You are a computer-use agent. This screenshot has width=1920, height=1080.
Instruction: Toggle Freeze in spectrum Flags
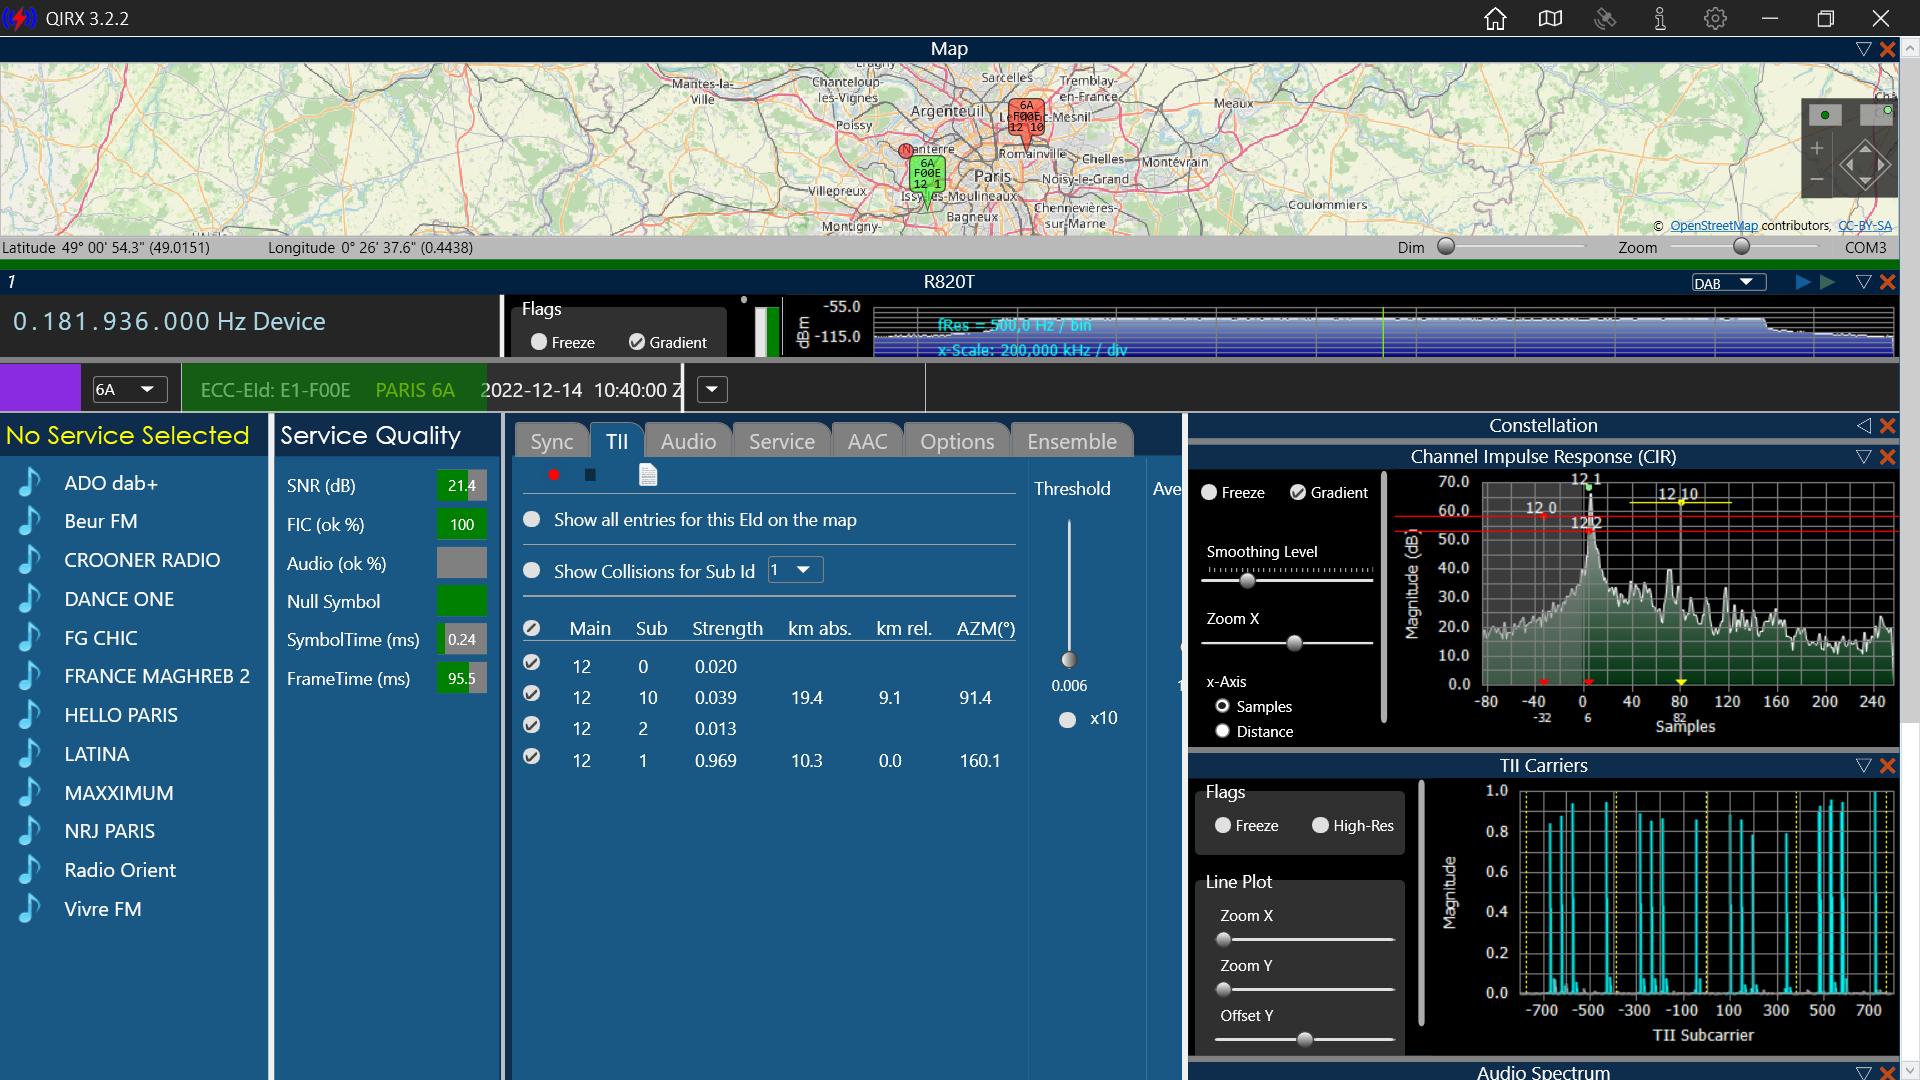[x=539, y=342]
